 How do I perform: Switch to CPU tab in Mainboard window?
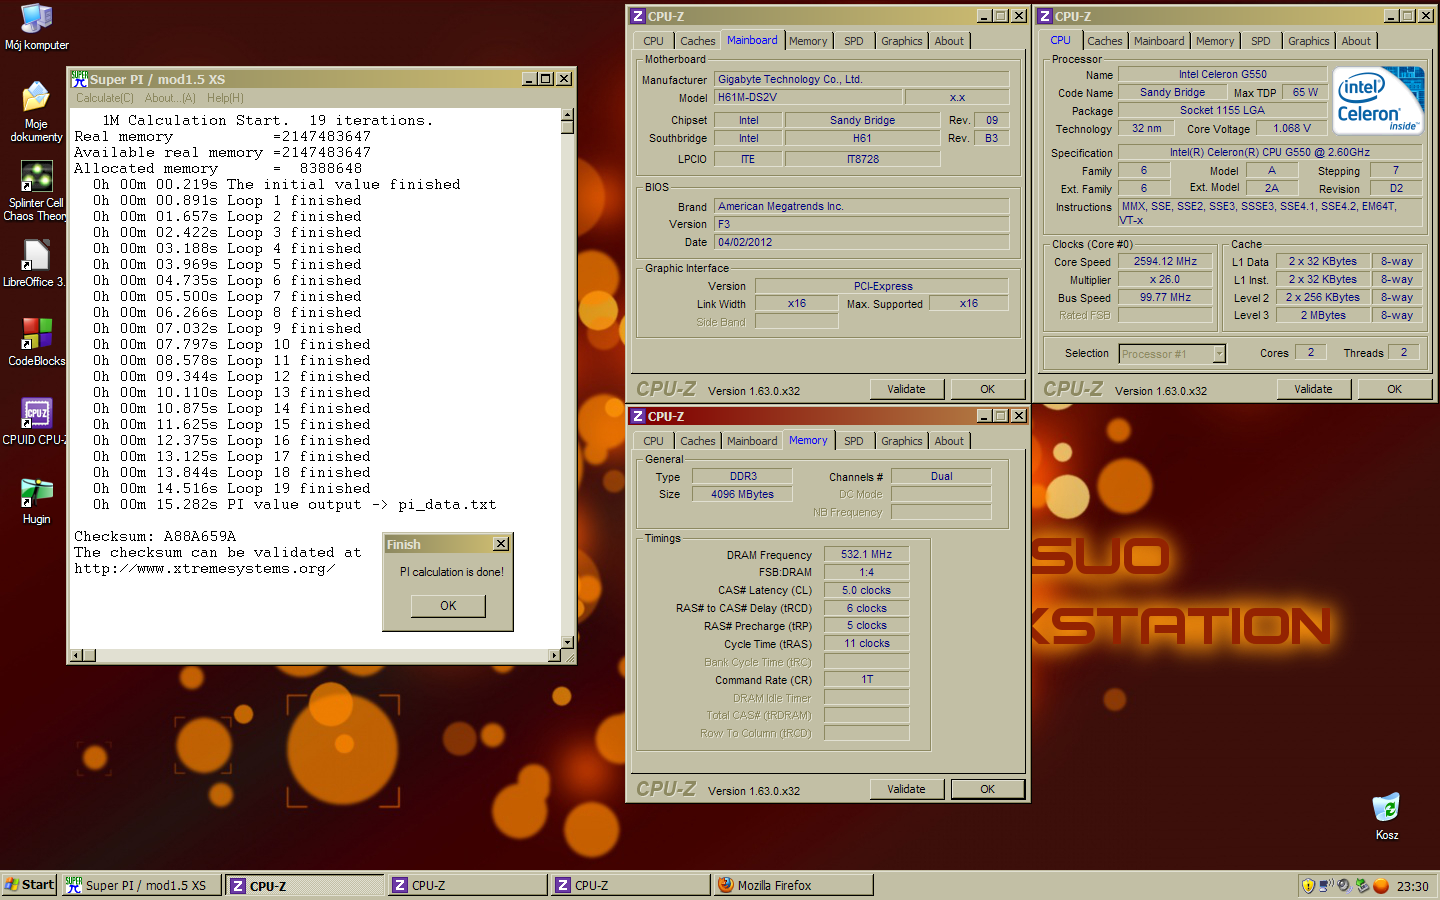pos(653,41)
